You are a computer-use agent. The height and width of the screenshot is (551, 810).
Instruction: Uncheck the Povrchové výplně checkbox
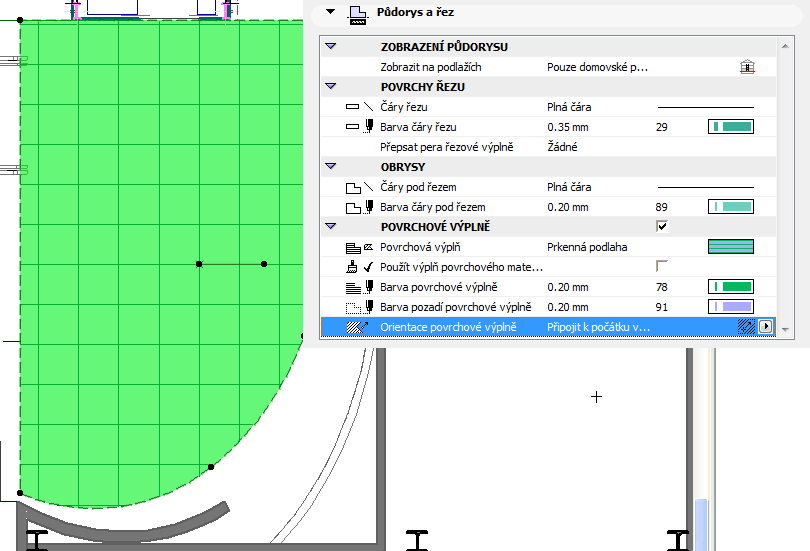pos(661,227)
